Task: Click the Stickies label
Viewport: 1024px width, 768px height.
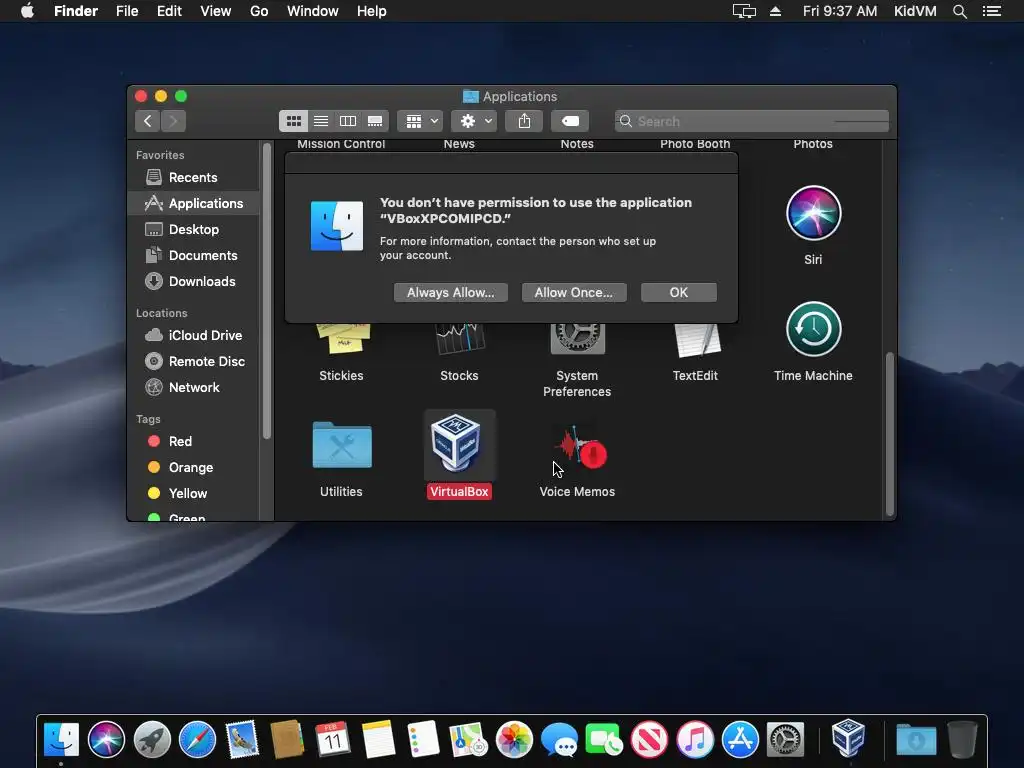Action: click(x=341, y=376)
